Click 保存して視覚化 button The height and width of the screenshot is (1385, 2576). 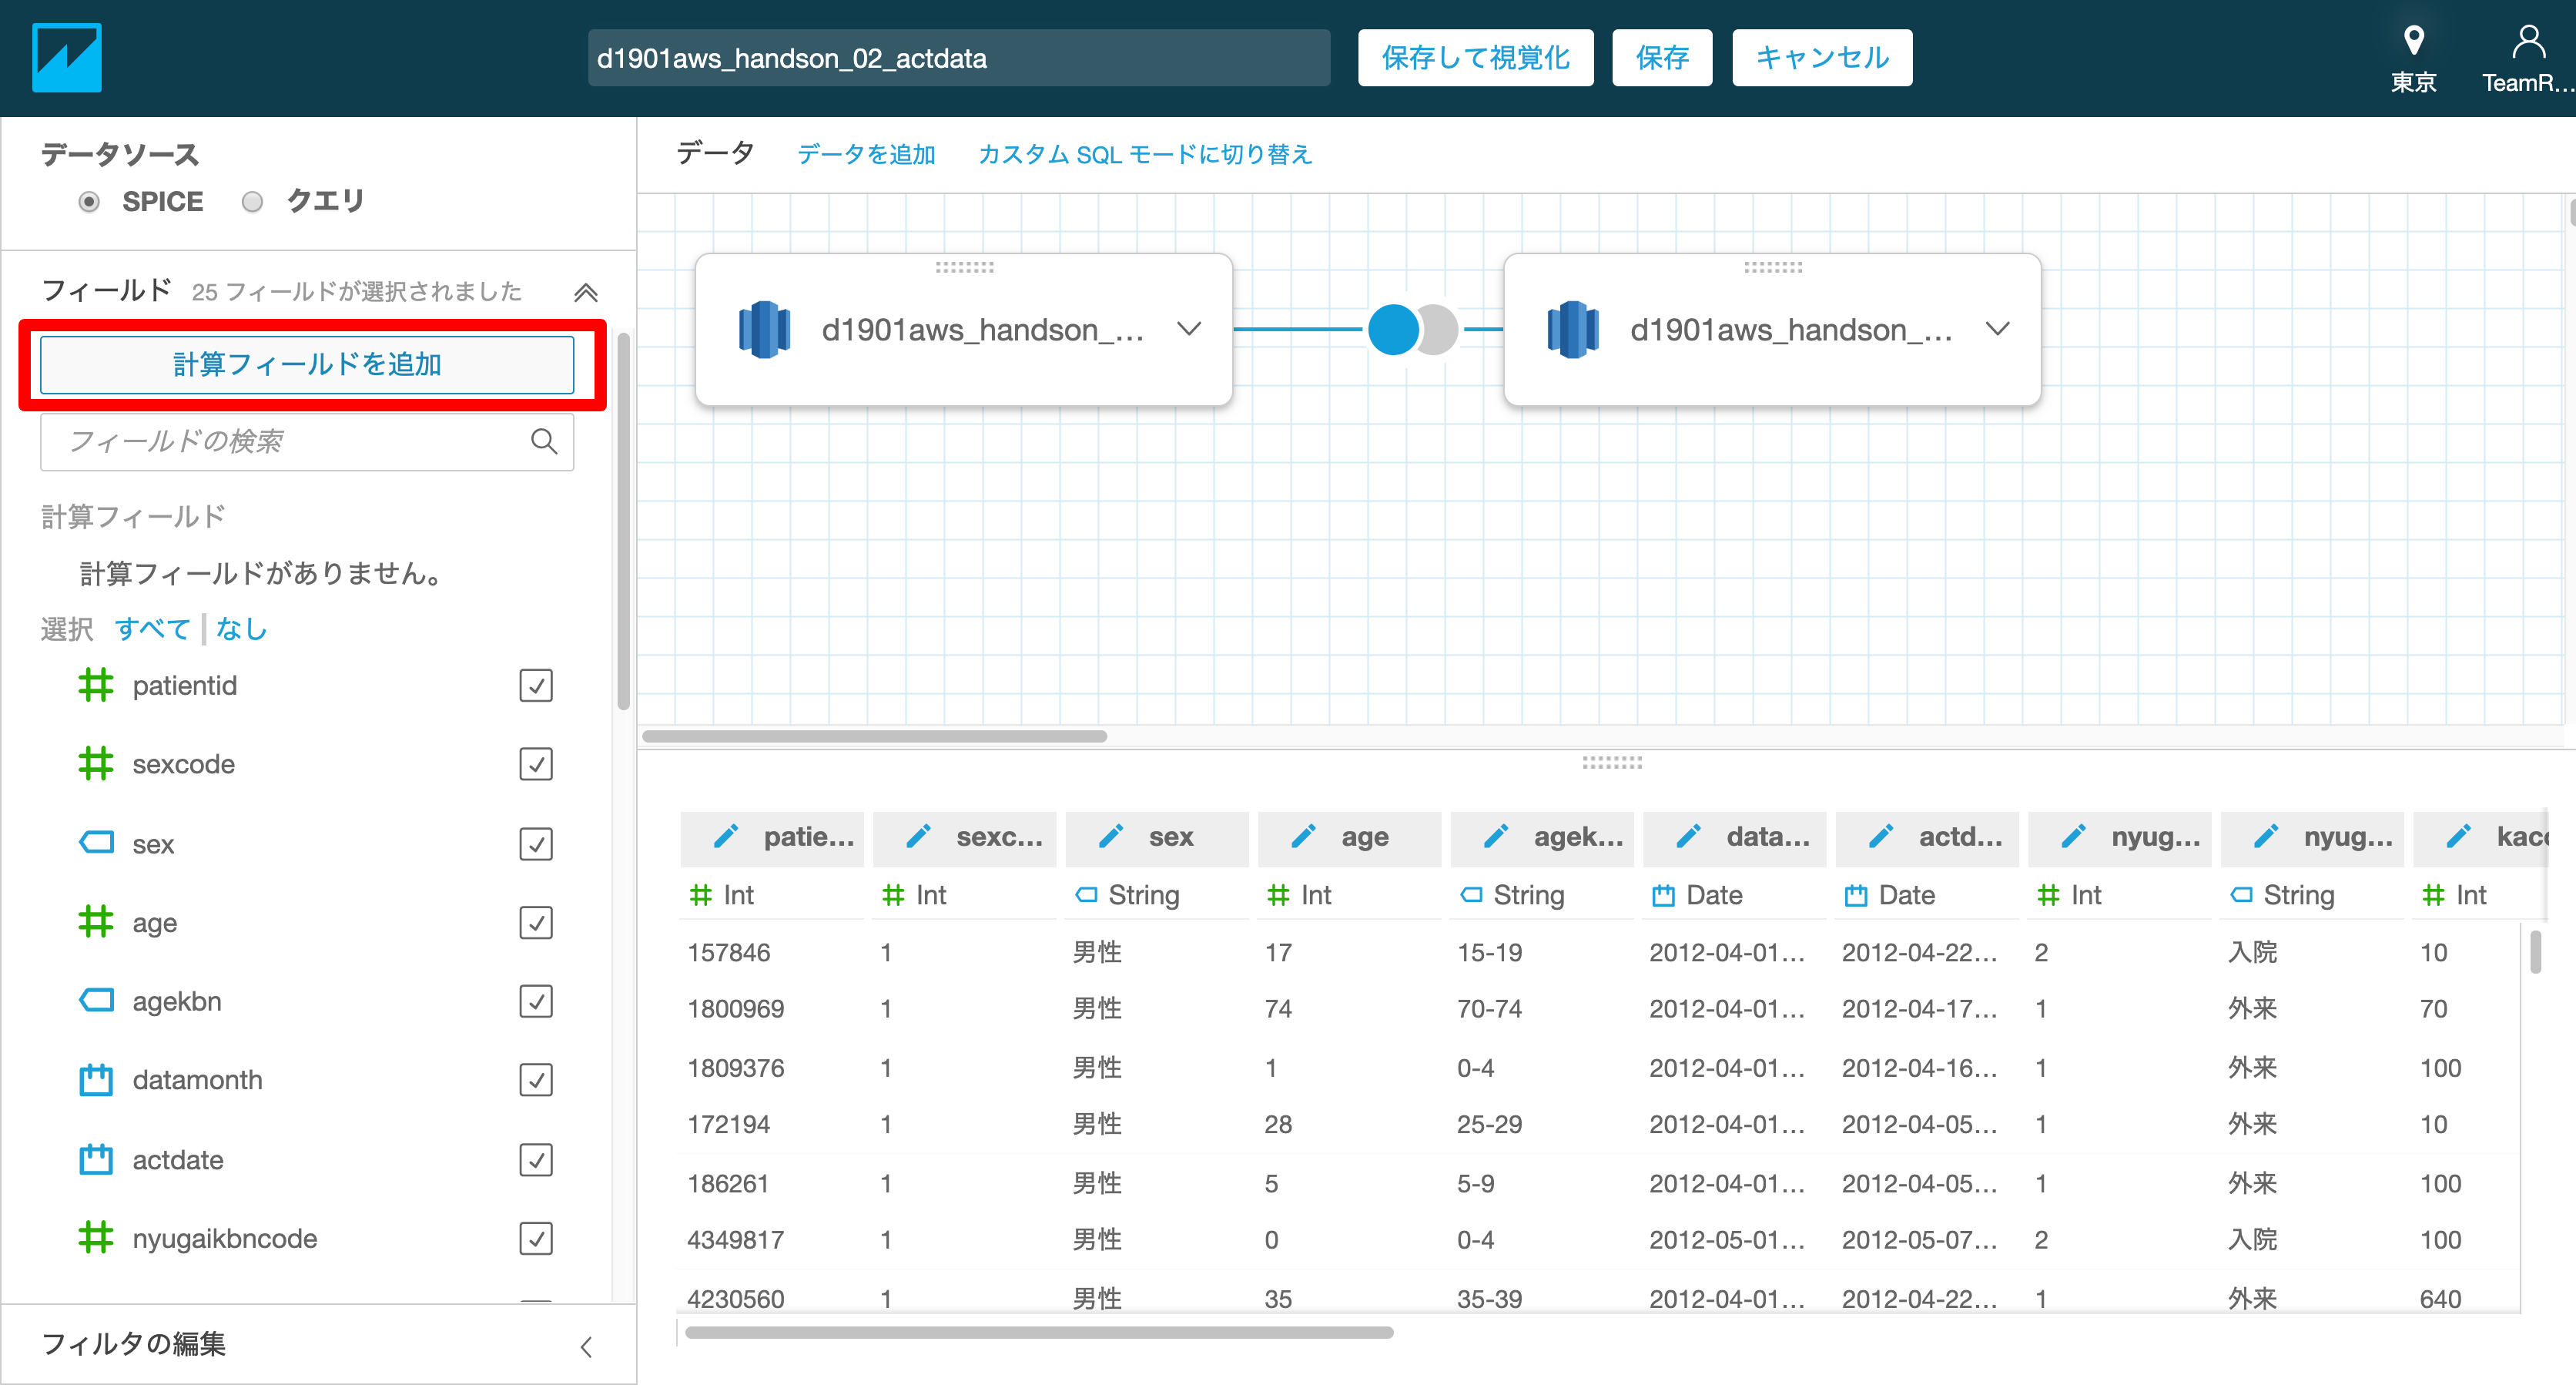click(1475, 58)
